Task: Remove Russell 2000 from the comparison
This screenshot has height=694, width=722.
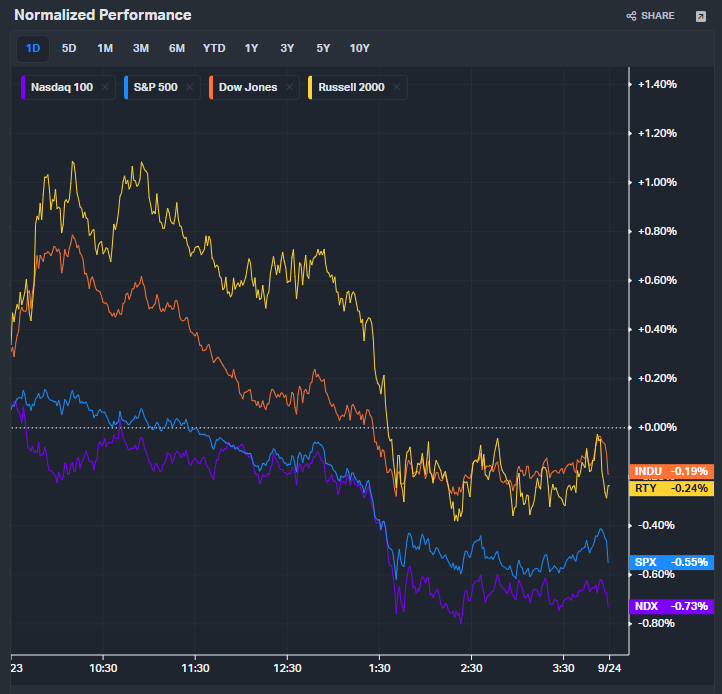Action: pyautogui.click(x=397, y=87)
